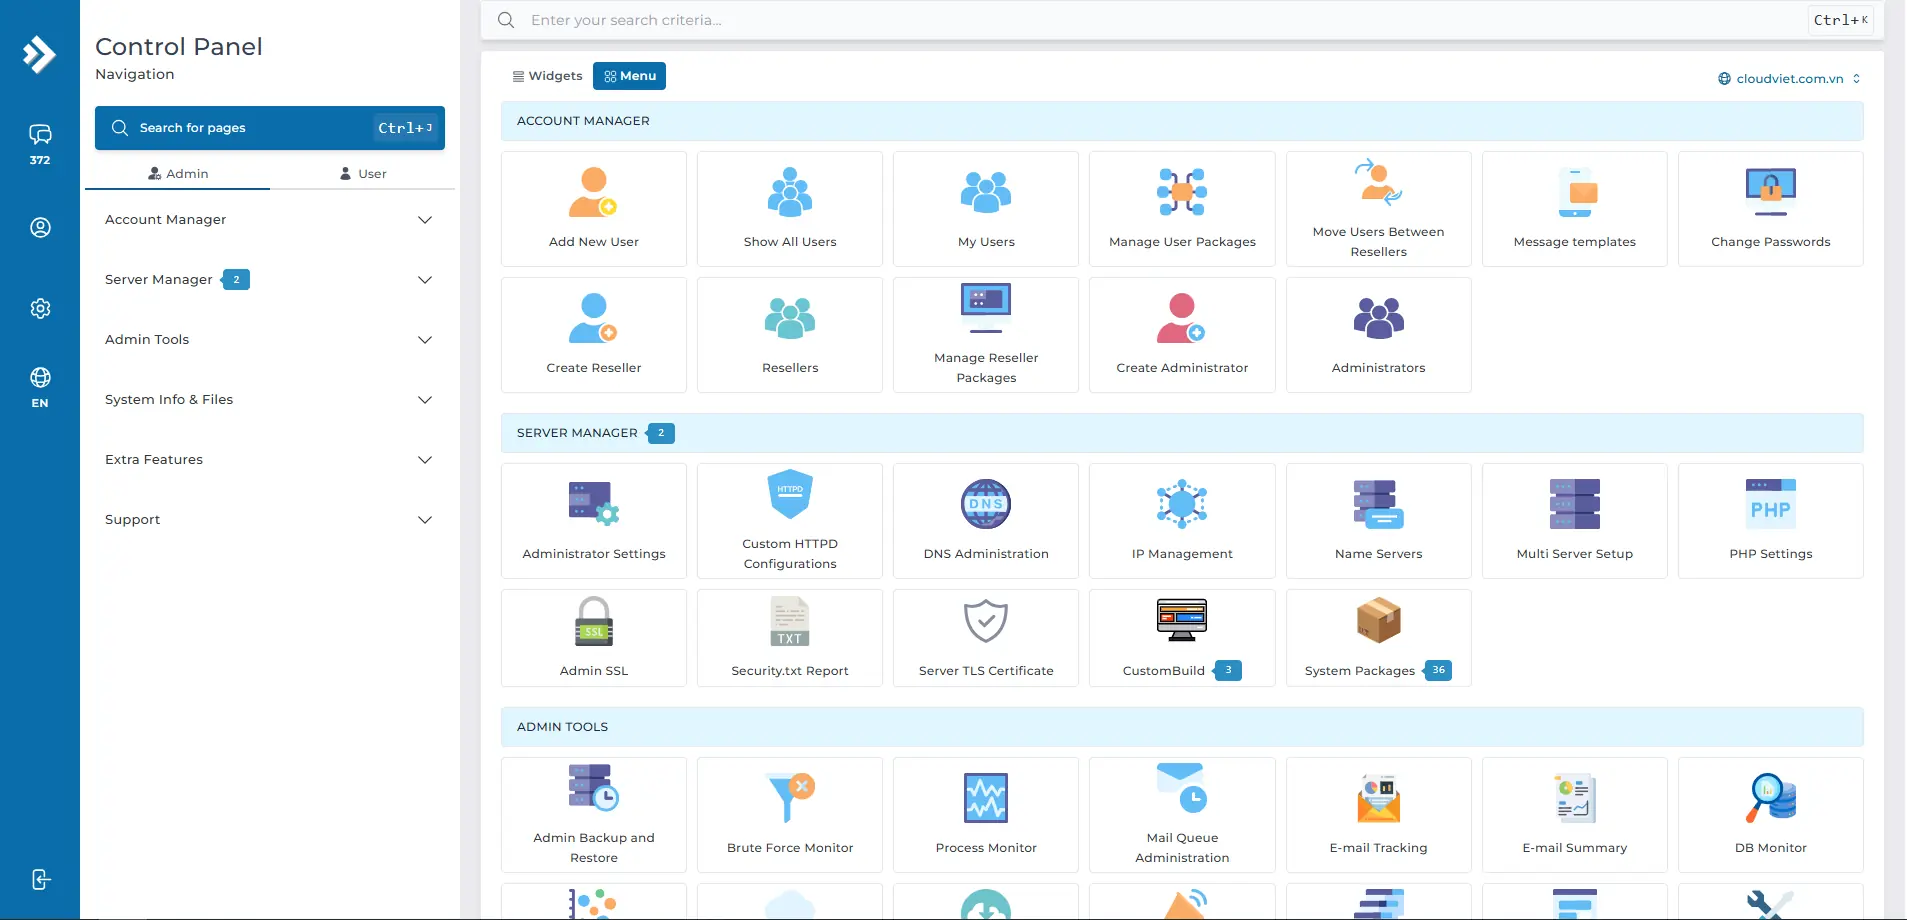Expand the Account Manager section

[268, 219]
